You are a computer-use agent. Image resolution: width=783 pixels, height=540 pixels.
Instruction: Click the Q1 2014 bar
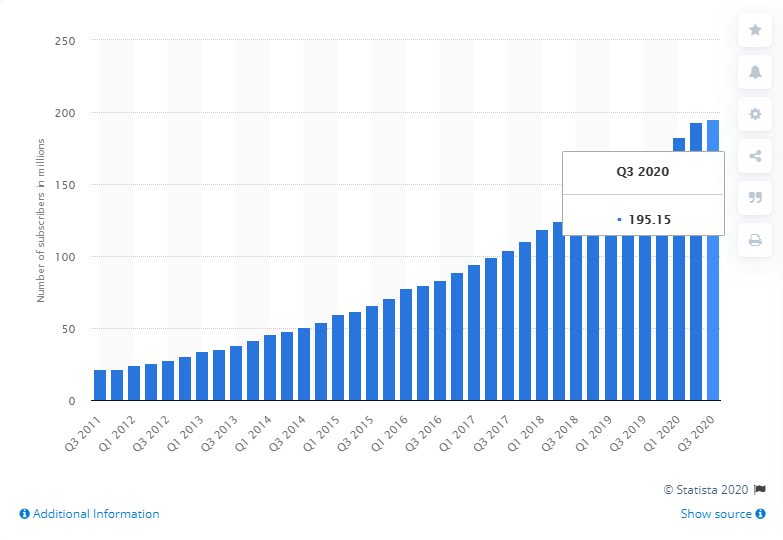270,368
